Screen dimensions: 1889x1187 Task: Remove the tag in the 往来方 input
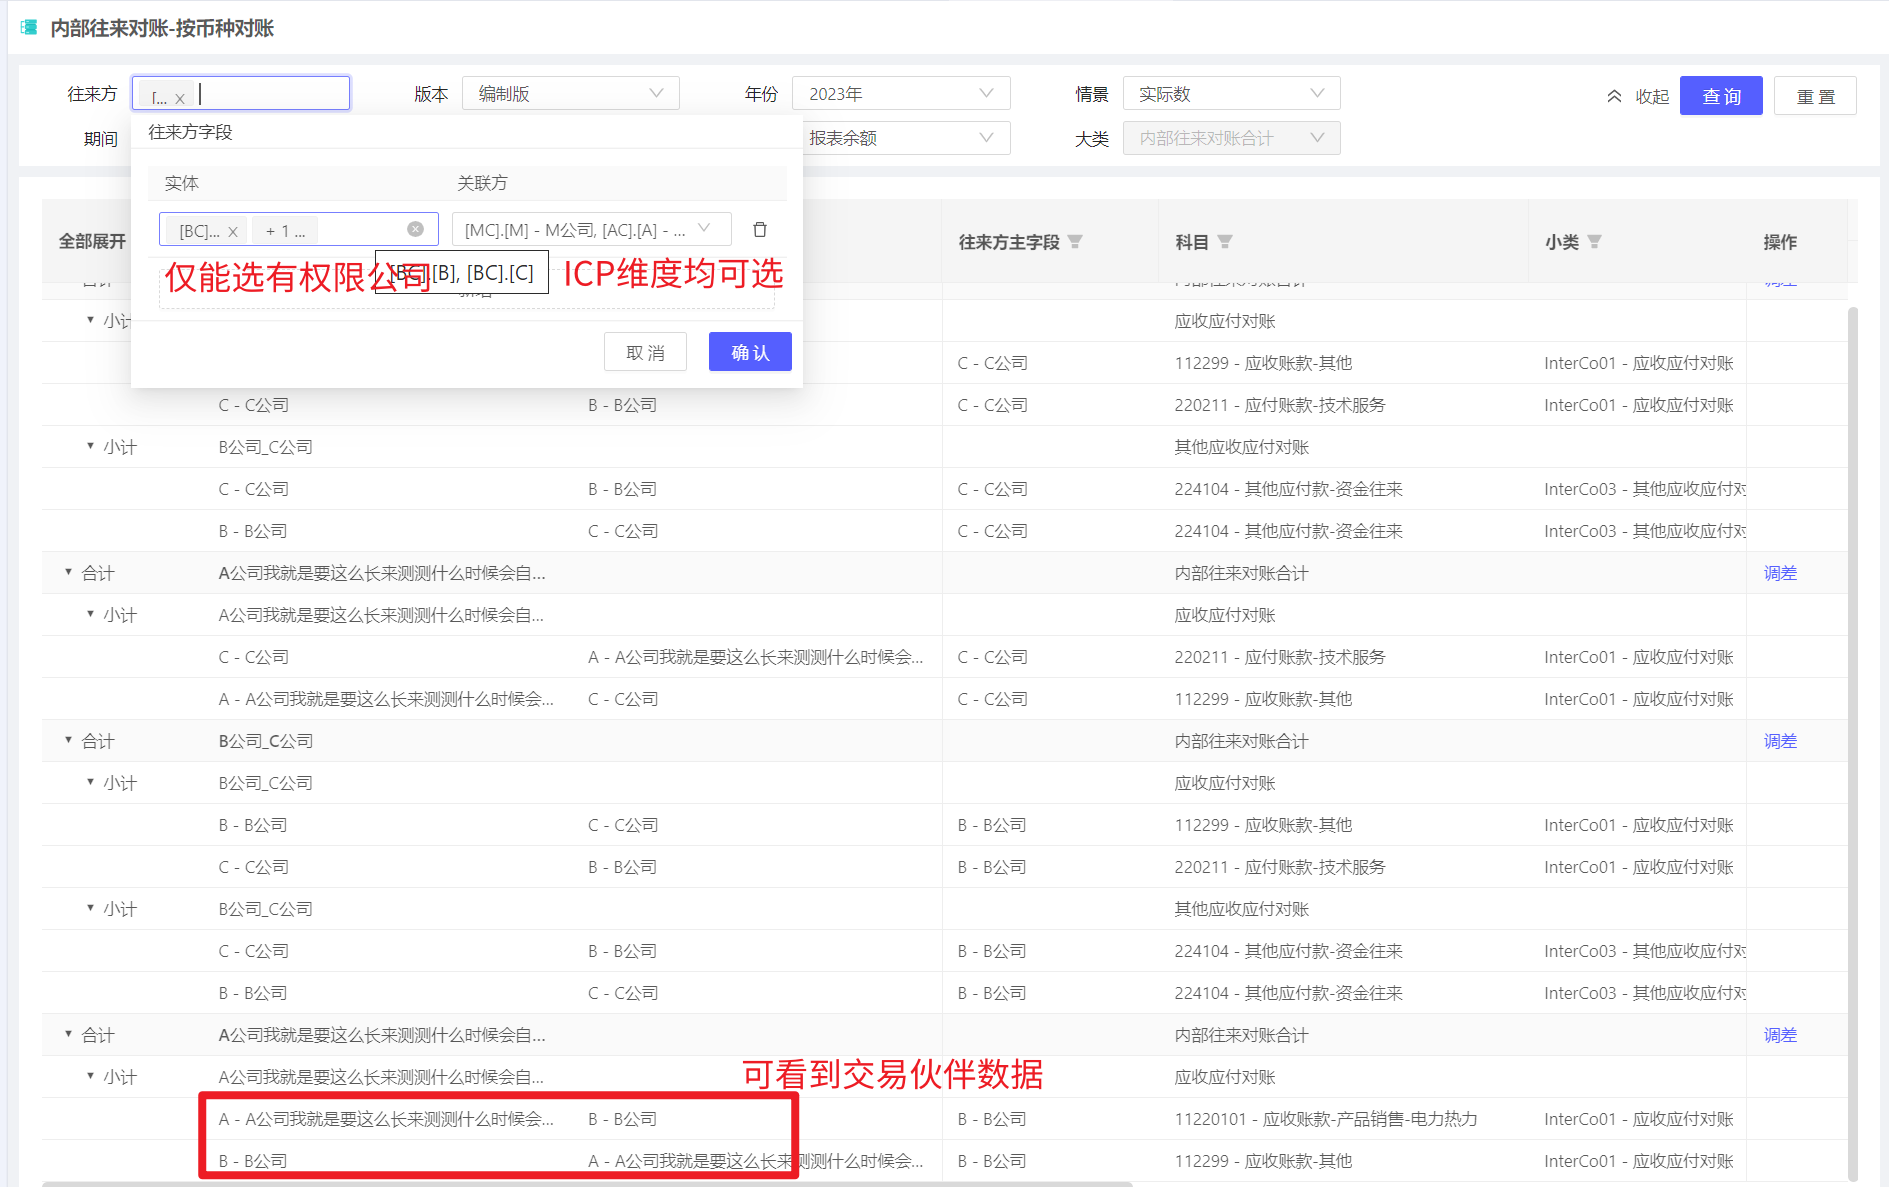tap(180, 98)
